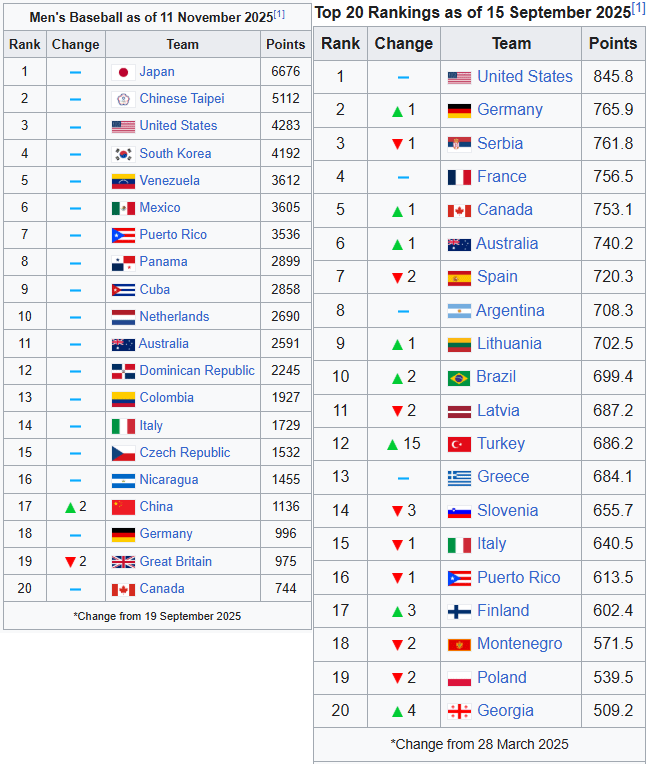Click the Chinese Taipei flag icon

click(123, 99)
